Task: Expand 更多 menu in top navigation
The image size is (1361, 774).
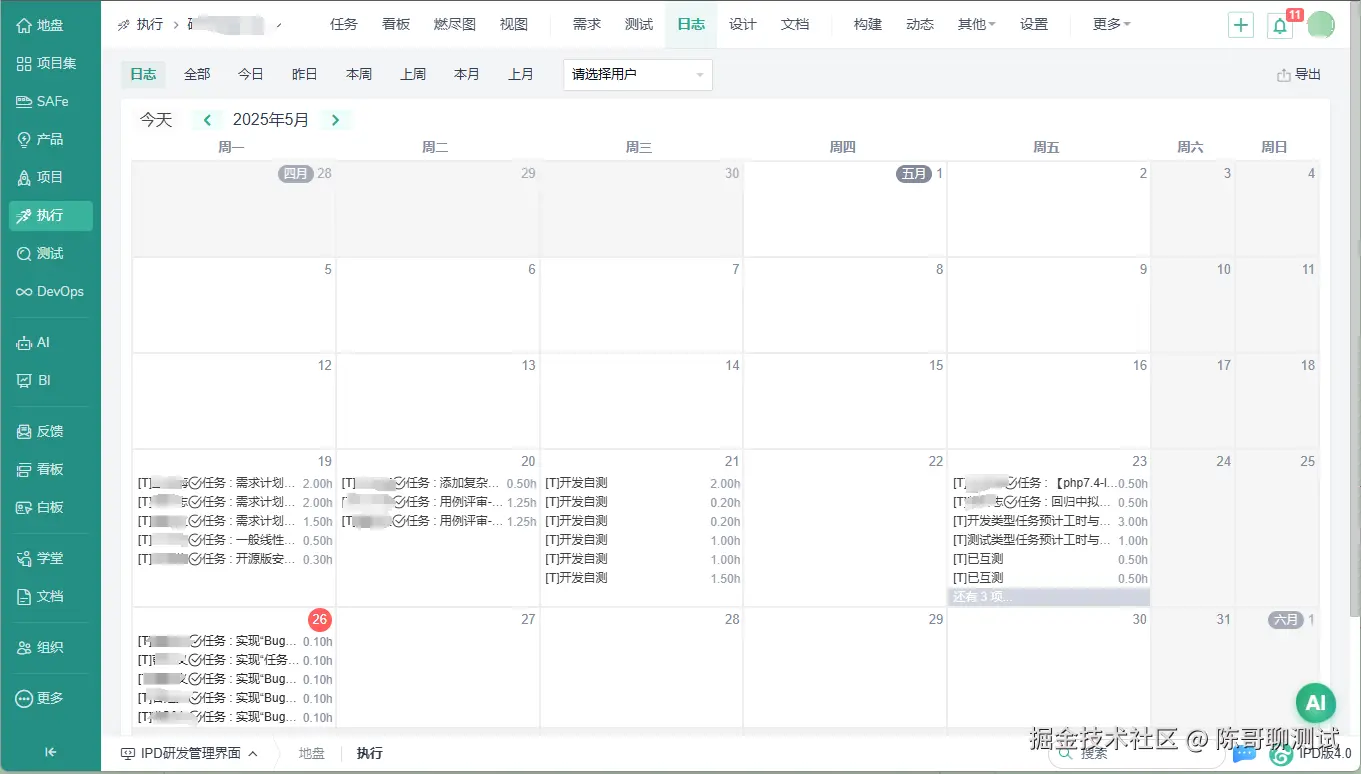Action: [1112, 24]
